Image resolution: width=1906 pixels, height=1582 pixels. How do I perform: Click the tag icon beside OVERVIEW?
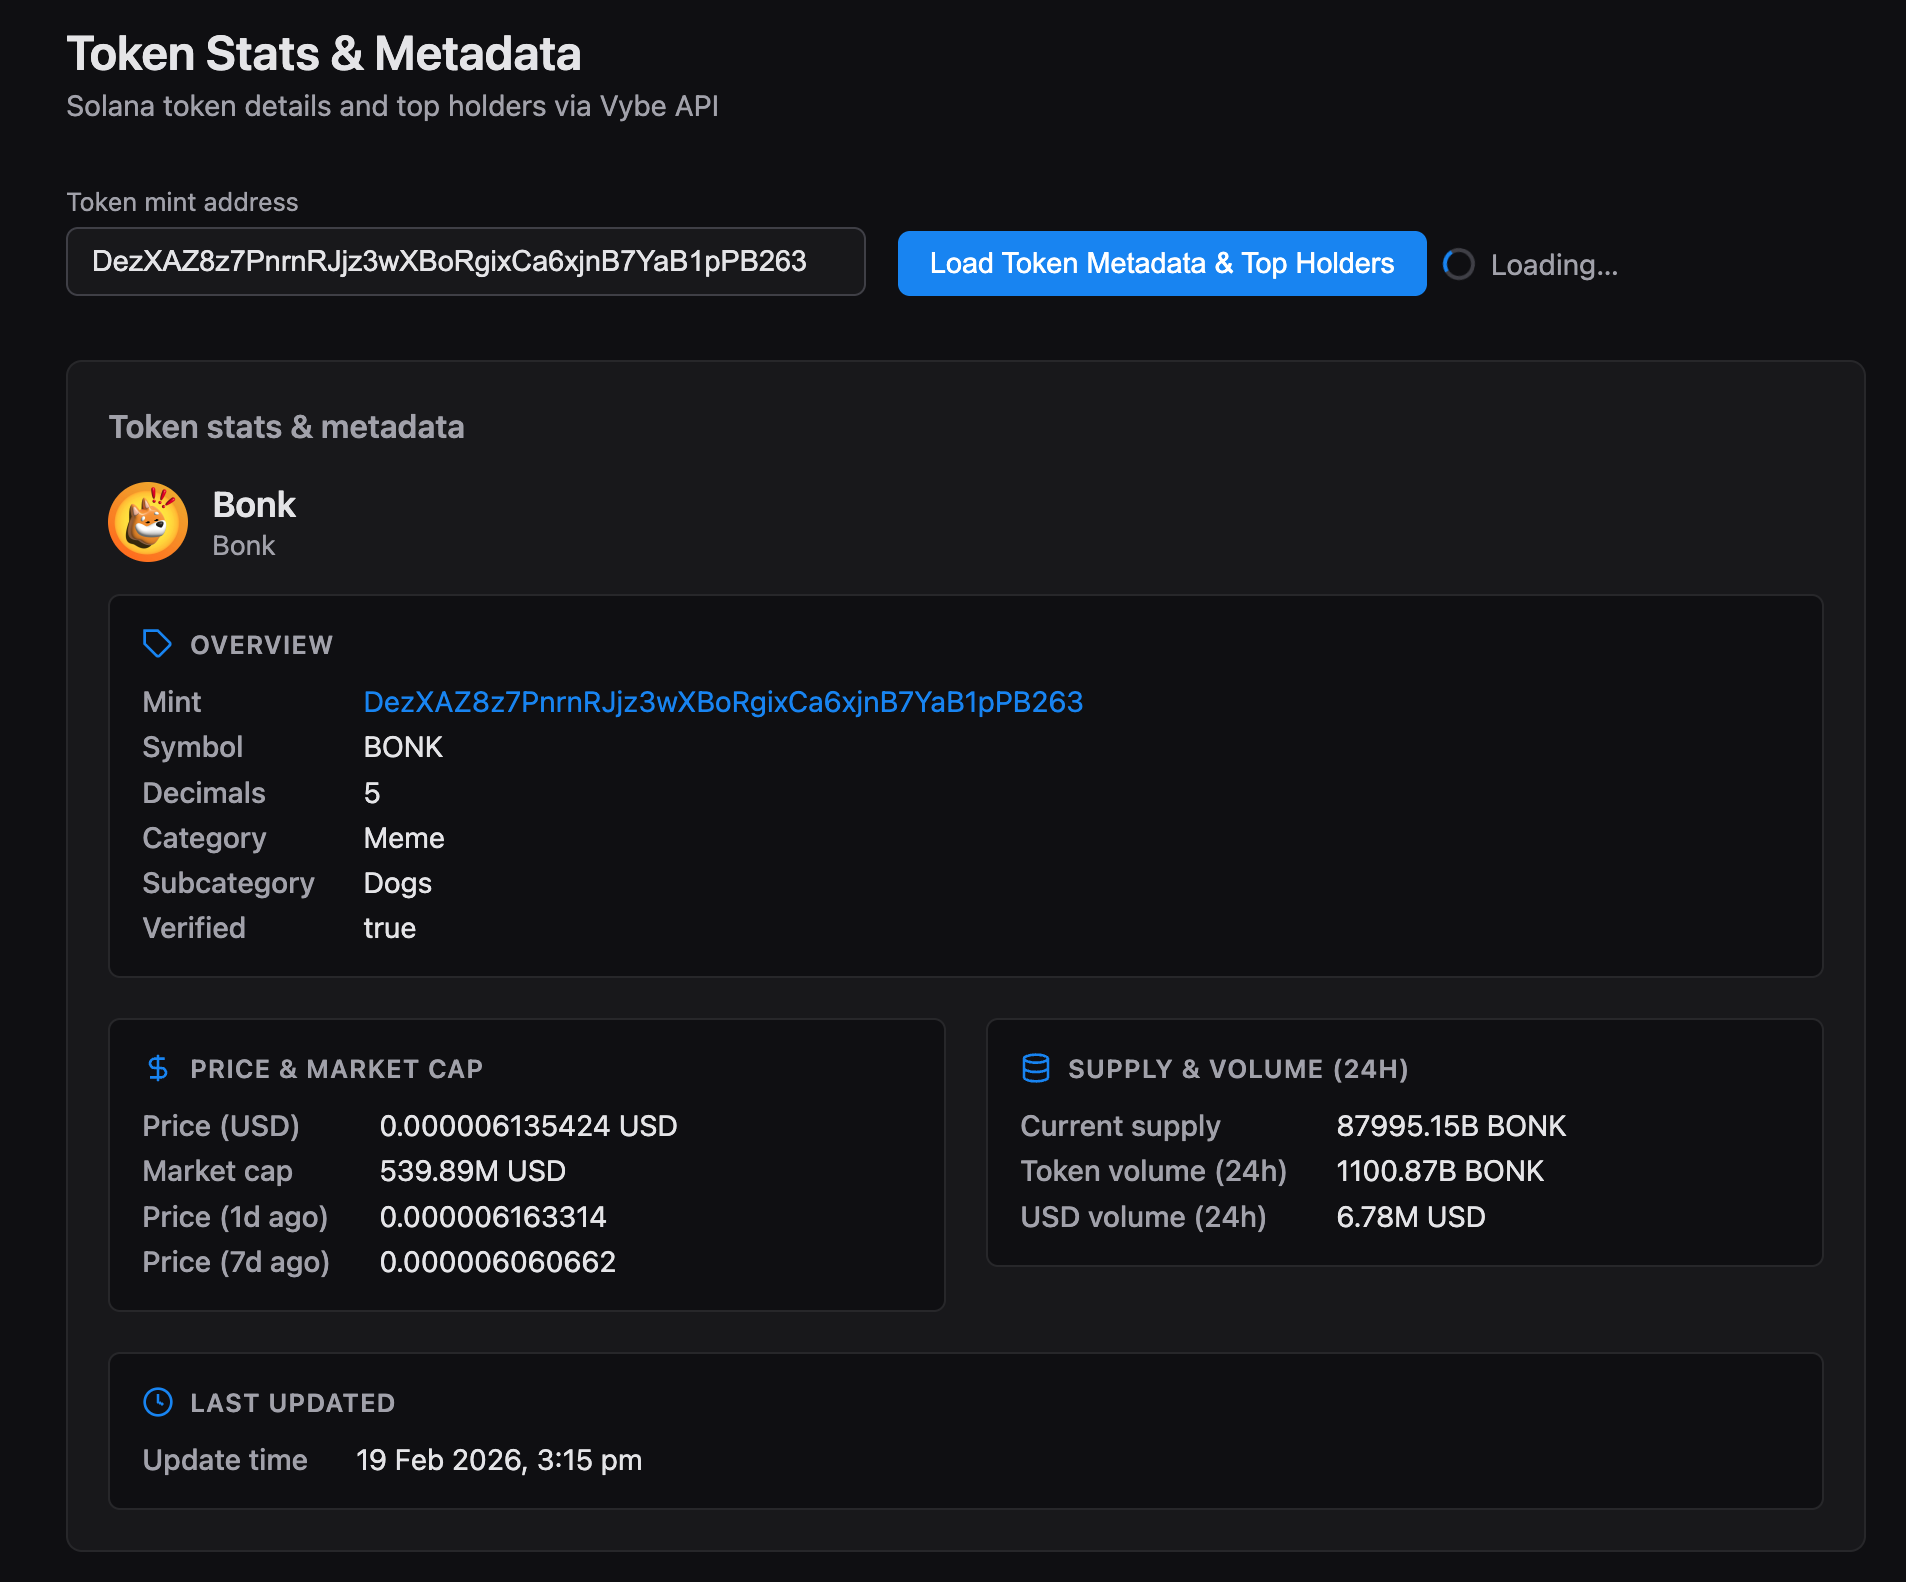click(157, 644)
